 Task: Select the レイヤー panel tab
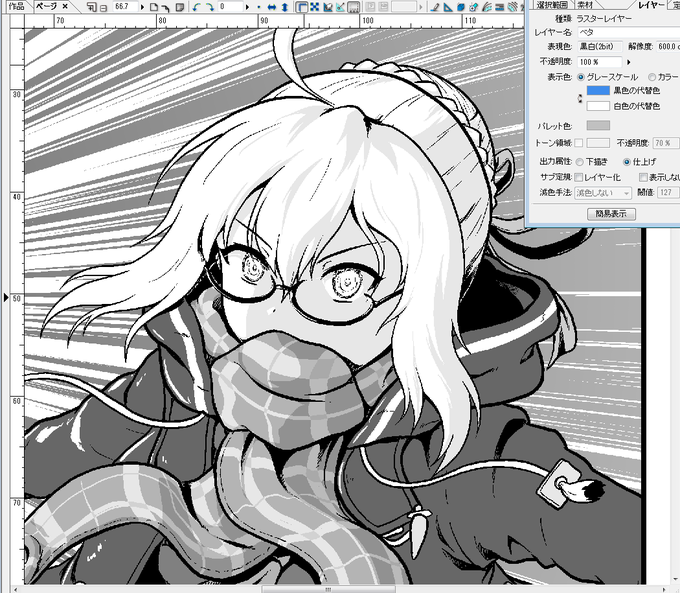coord(651,5)
